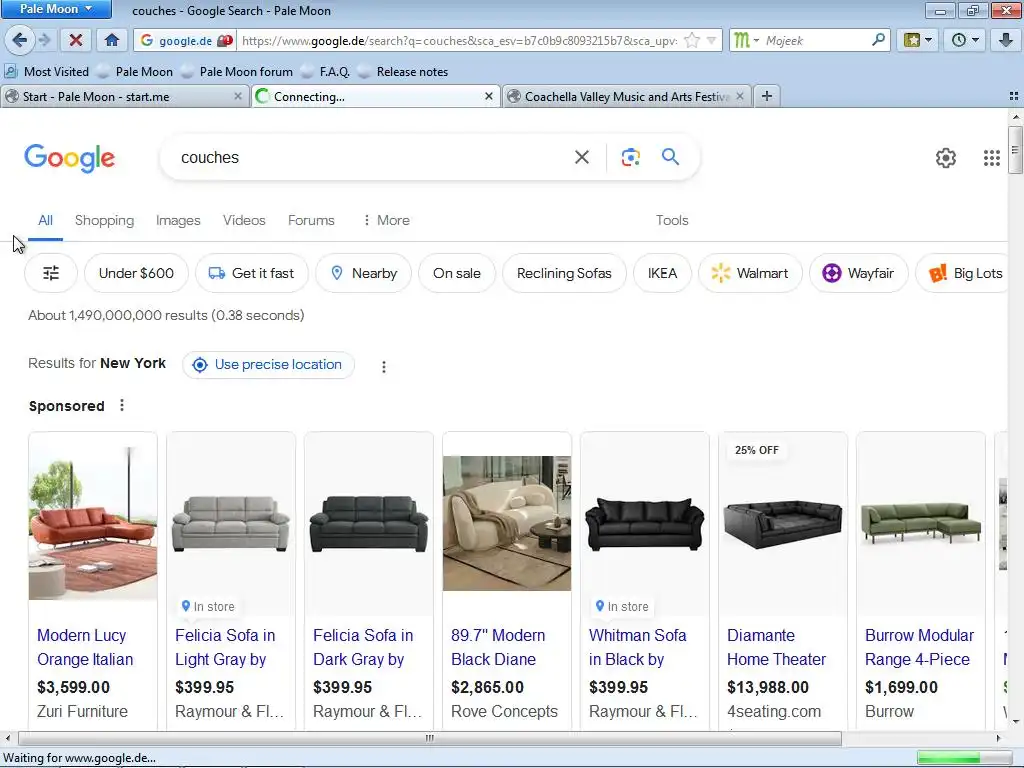
Task: Open a new tab with plus button
Action: (x=767, y=96)
